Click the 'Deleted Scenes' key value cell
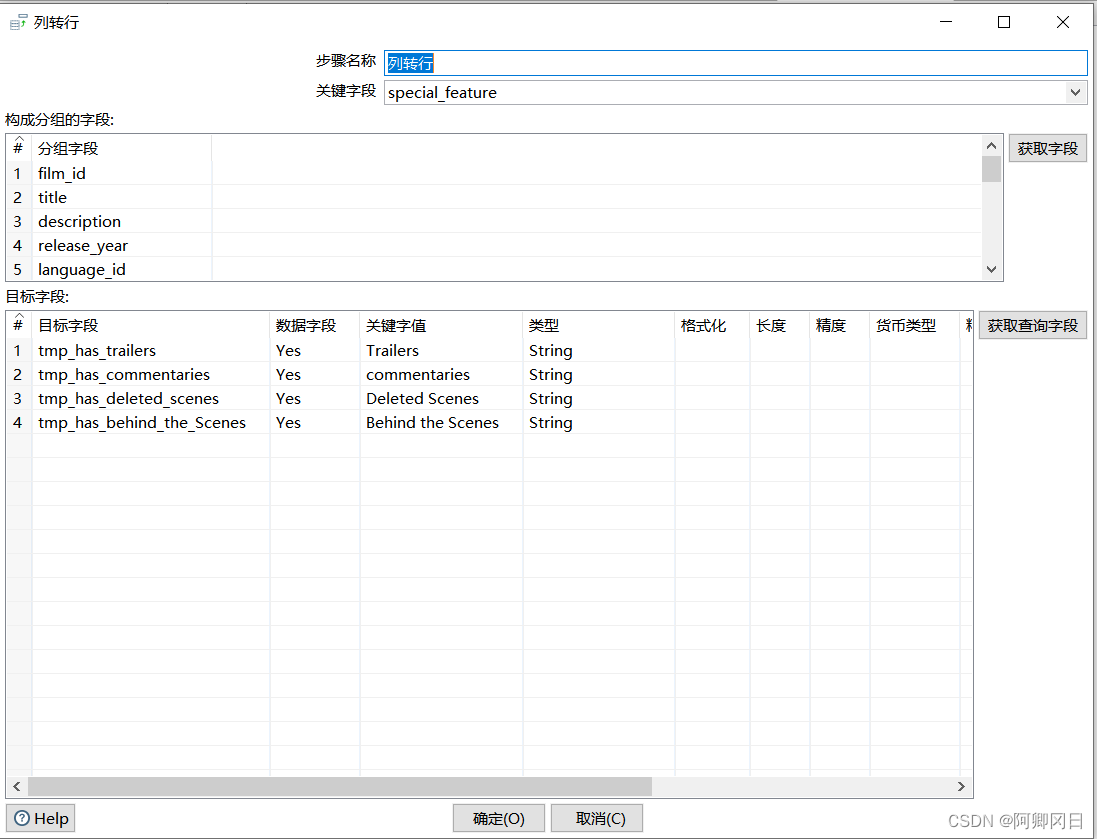The image size is (1097, 839). click(x=422, y=398)
